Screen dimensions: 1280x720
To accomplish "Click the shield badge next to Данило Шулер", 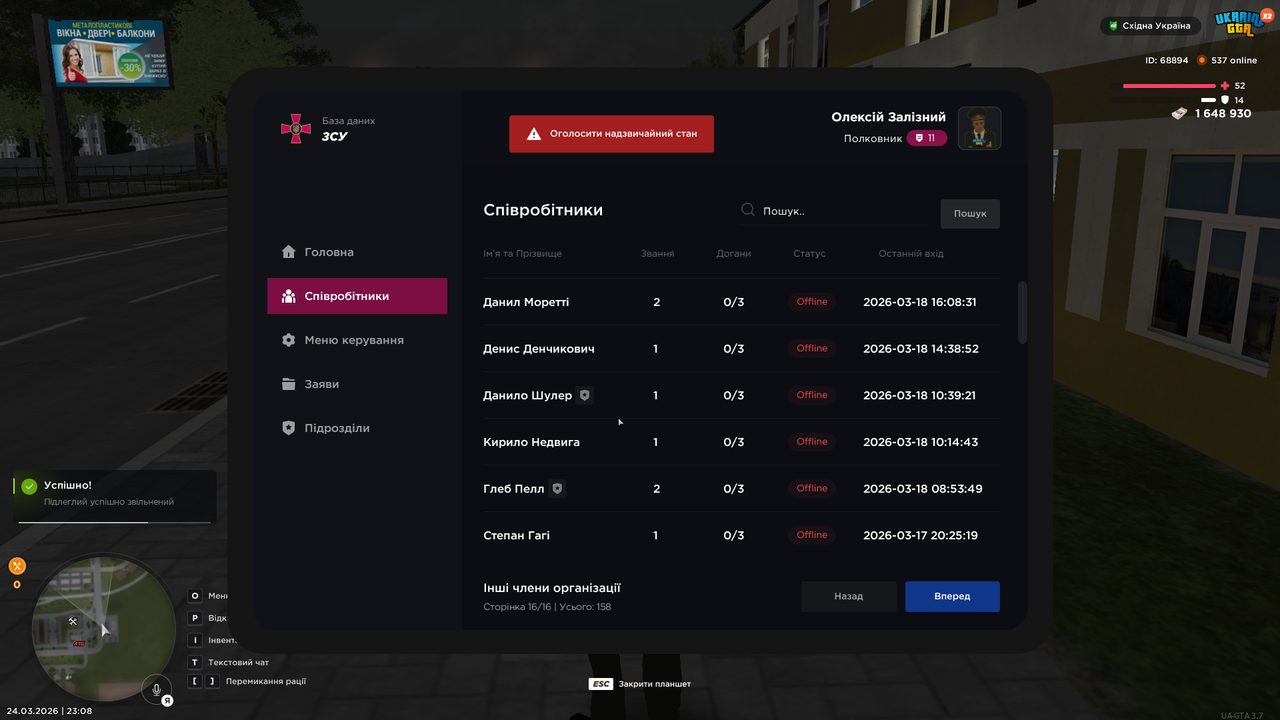I will 585,395.
